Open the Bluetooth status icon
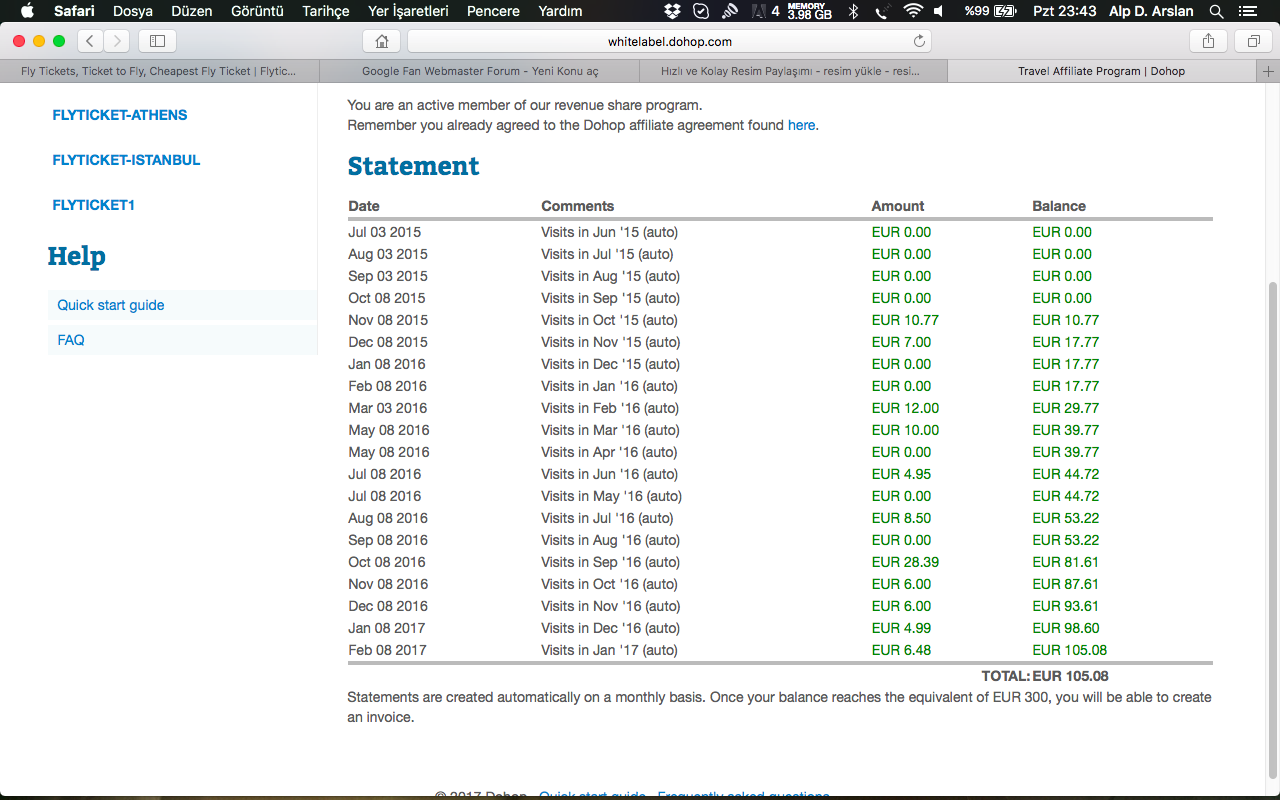 (853, 11)
